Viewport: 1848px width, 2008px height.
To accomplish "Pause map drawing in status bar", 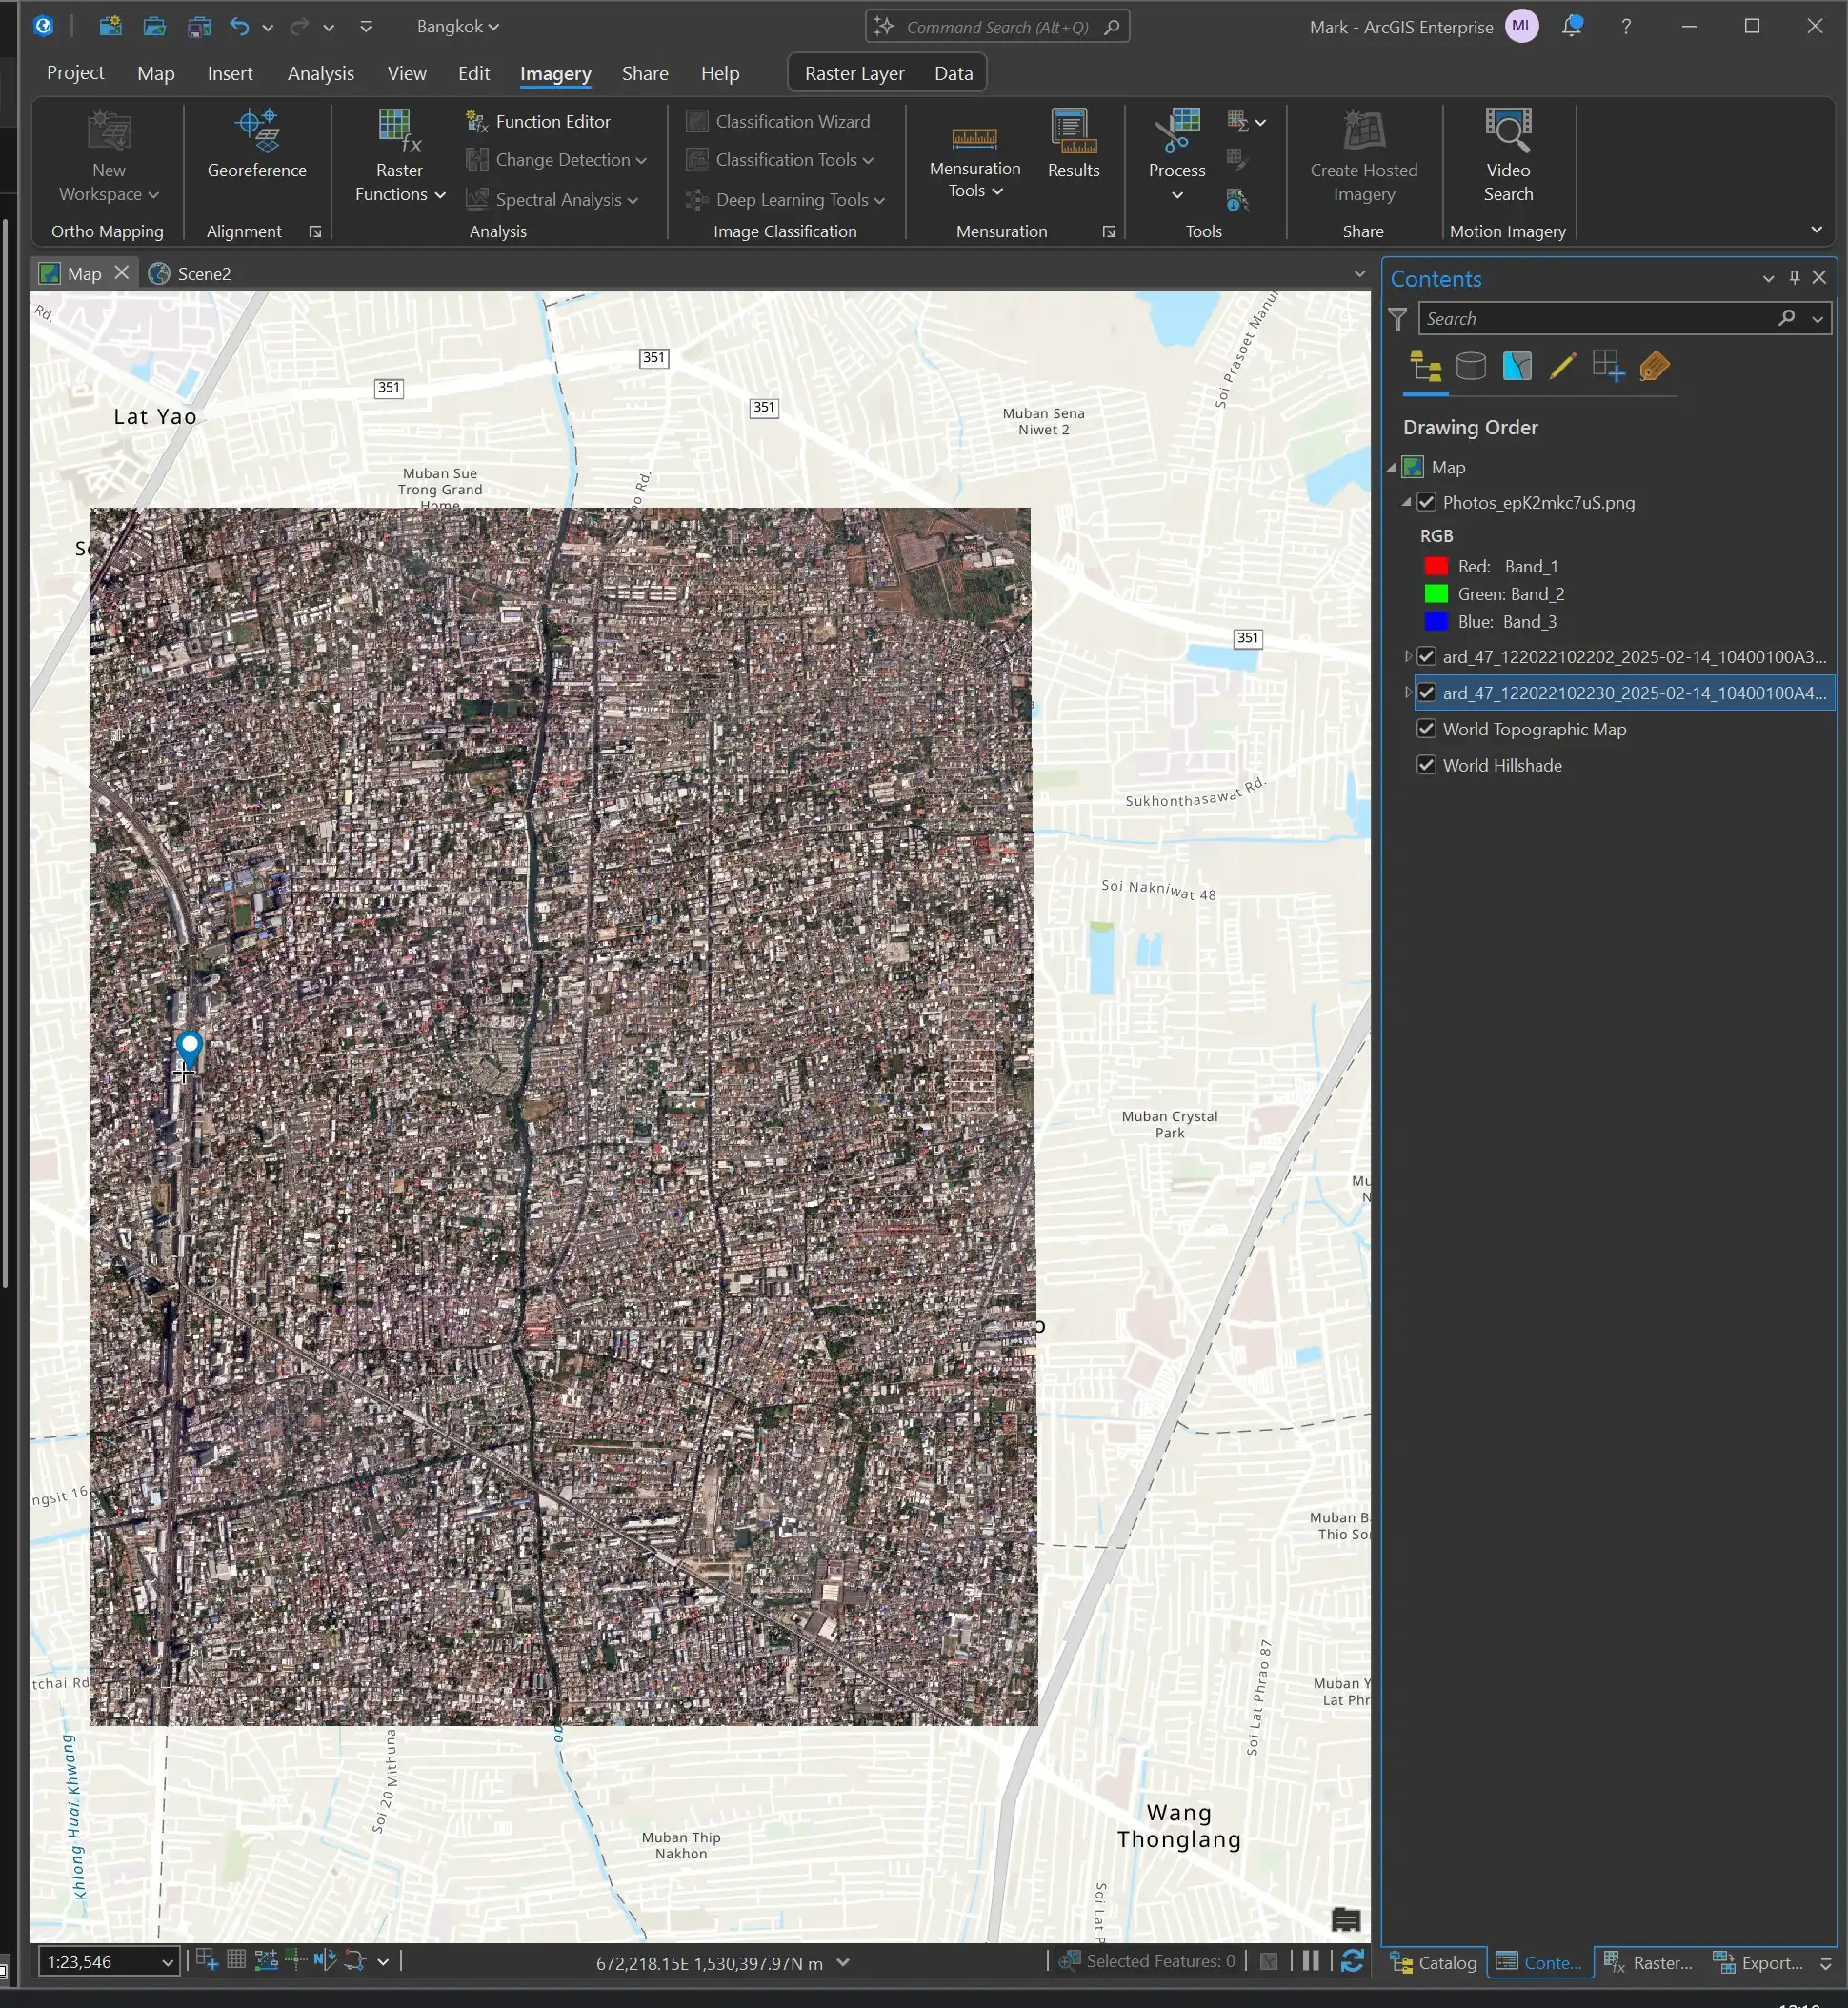I will click(1310, 1961).
